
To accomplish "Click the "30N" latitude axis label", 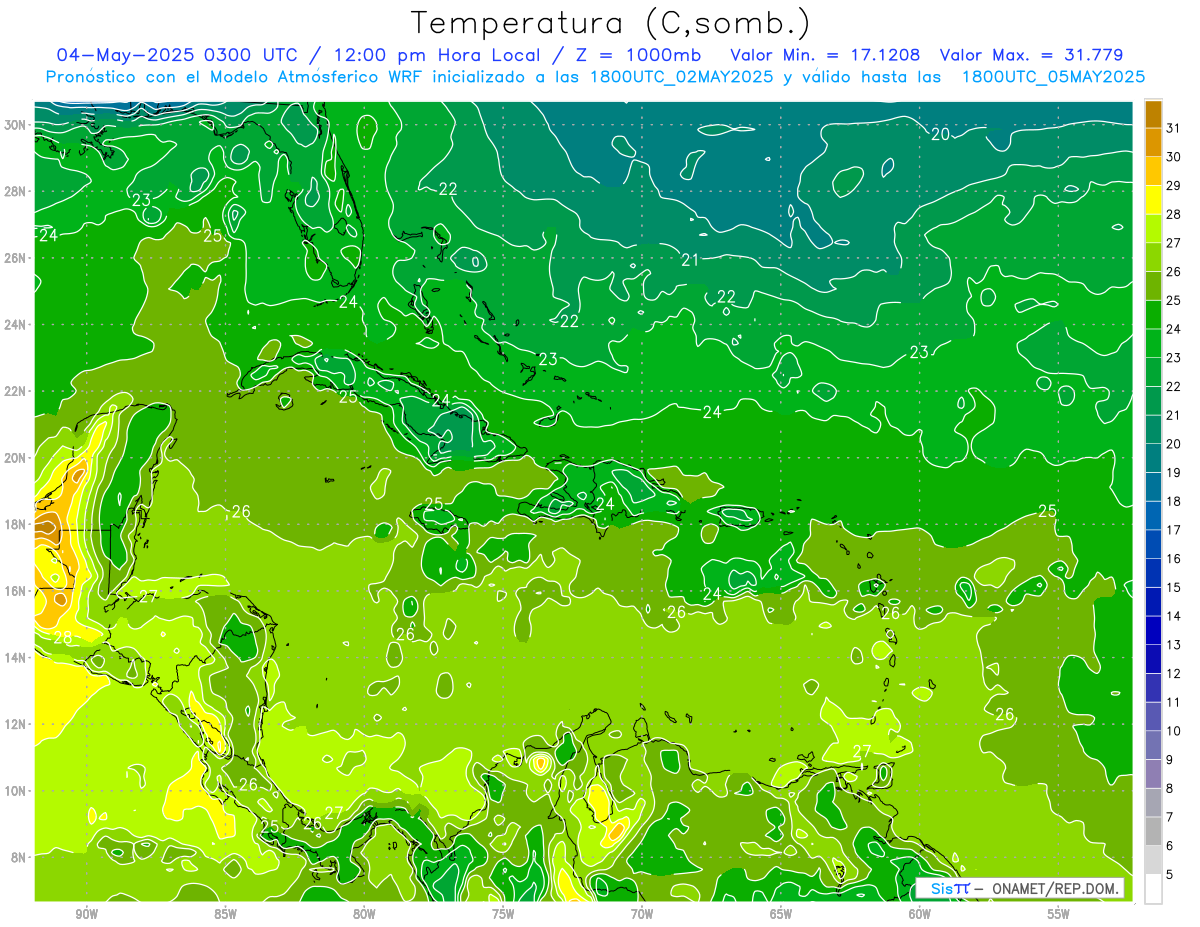I will tap(15, 125).
